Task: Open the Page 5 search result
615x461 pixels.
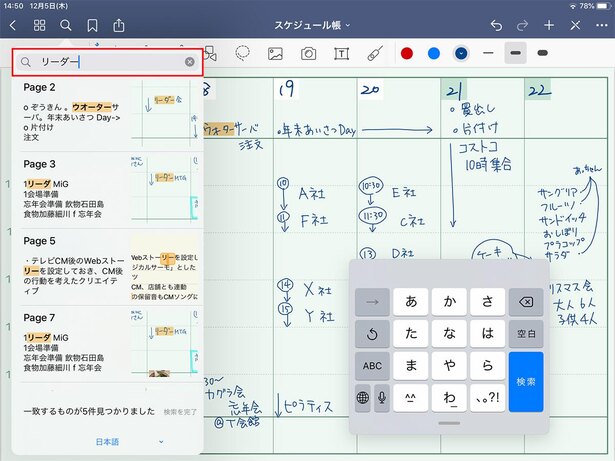Action: pos(110,267)
